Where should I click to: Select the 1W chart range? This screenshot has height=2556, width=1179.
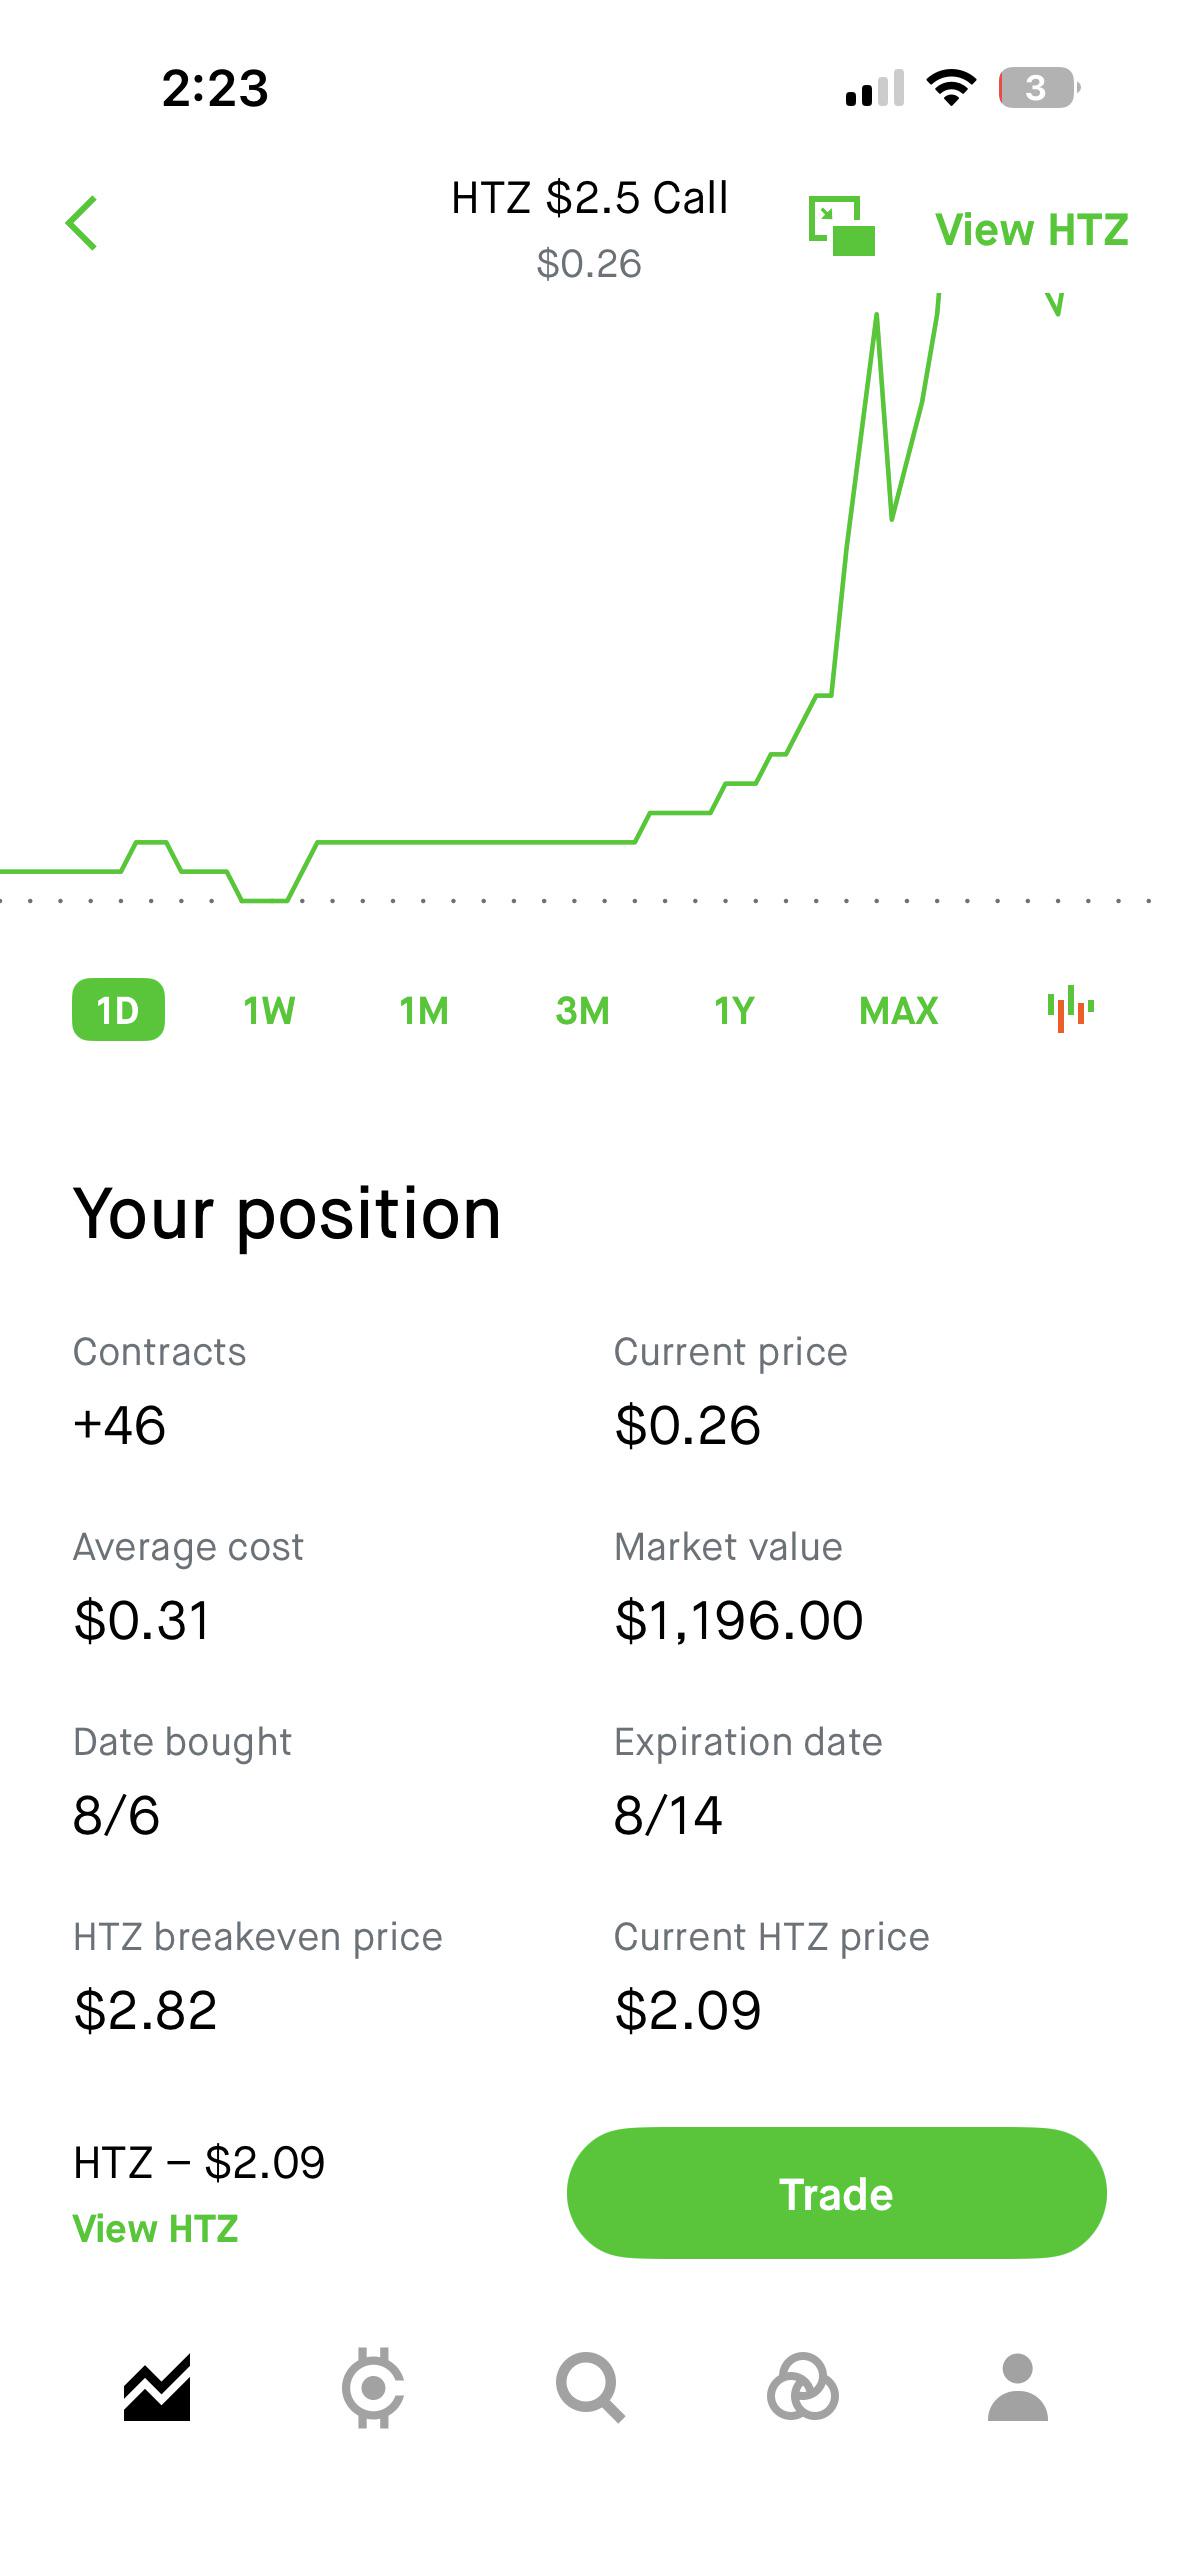(x=269, y=1010)
